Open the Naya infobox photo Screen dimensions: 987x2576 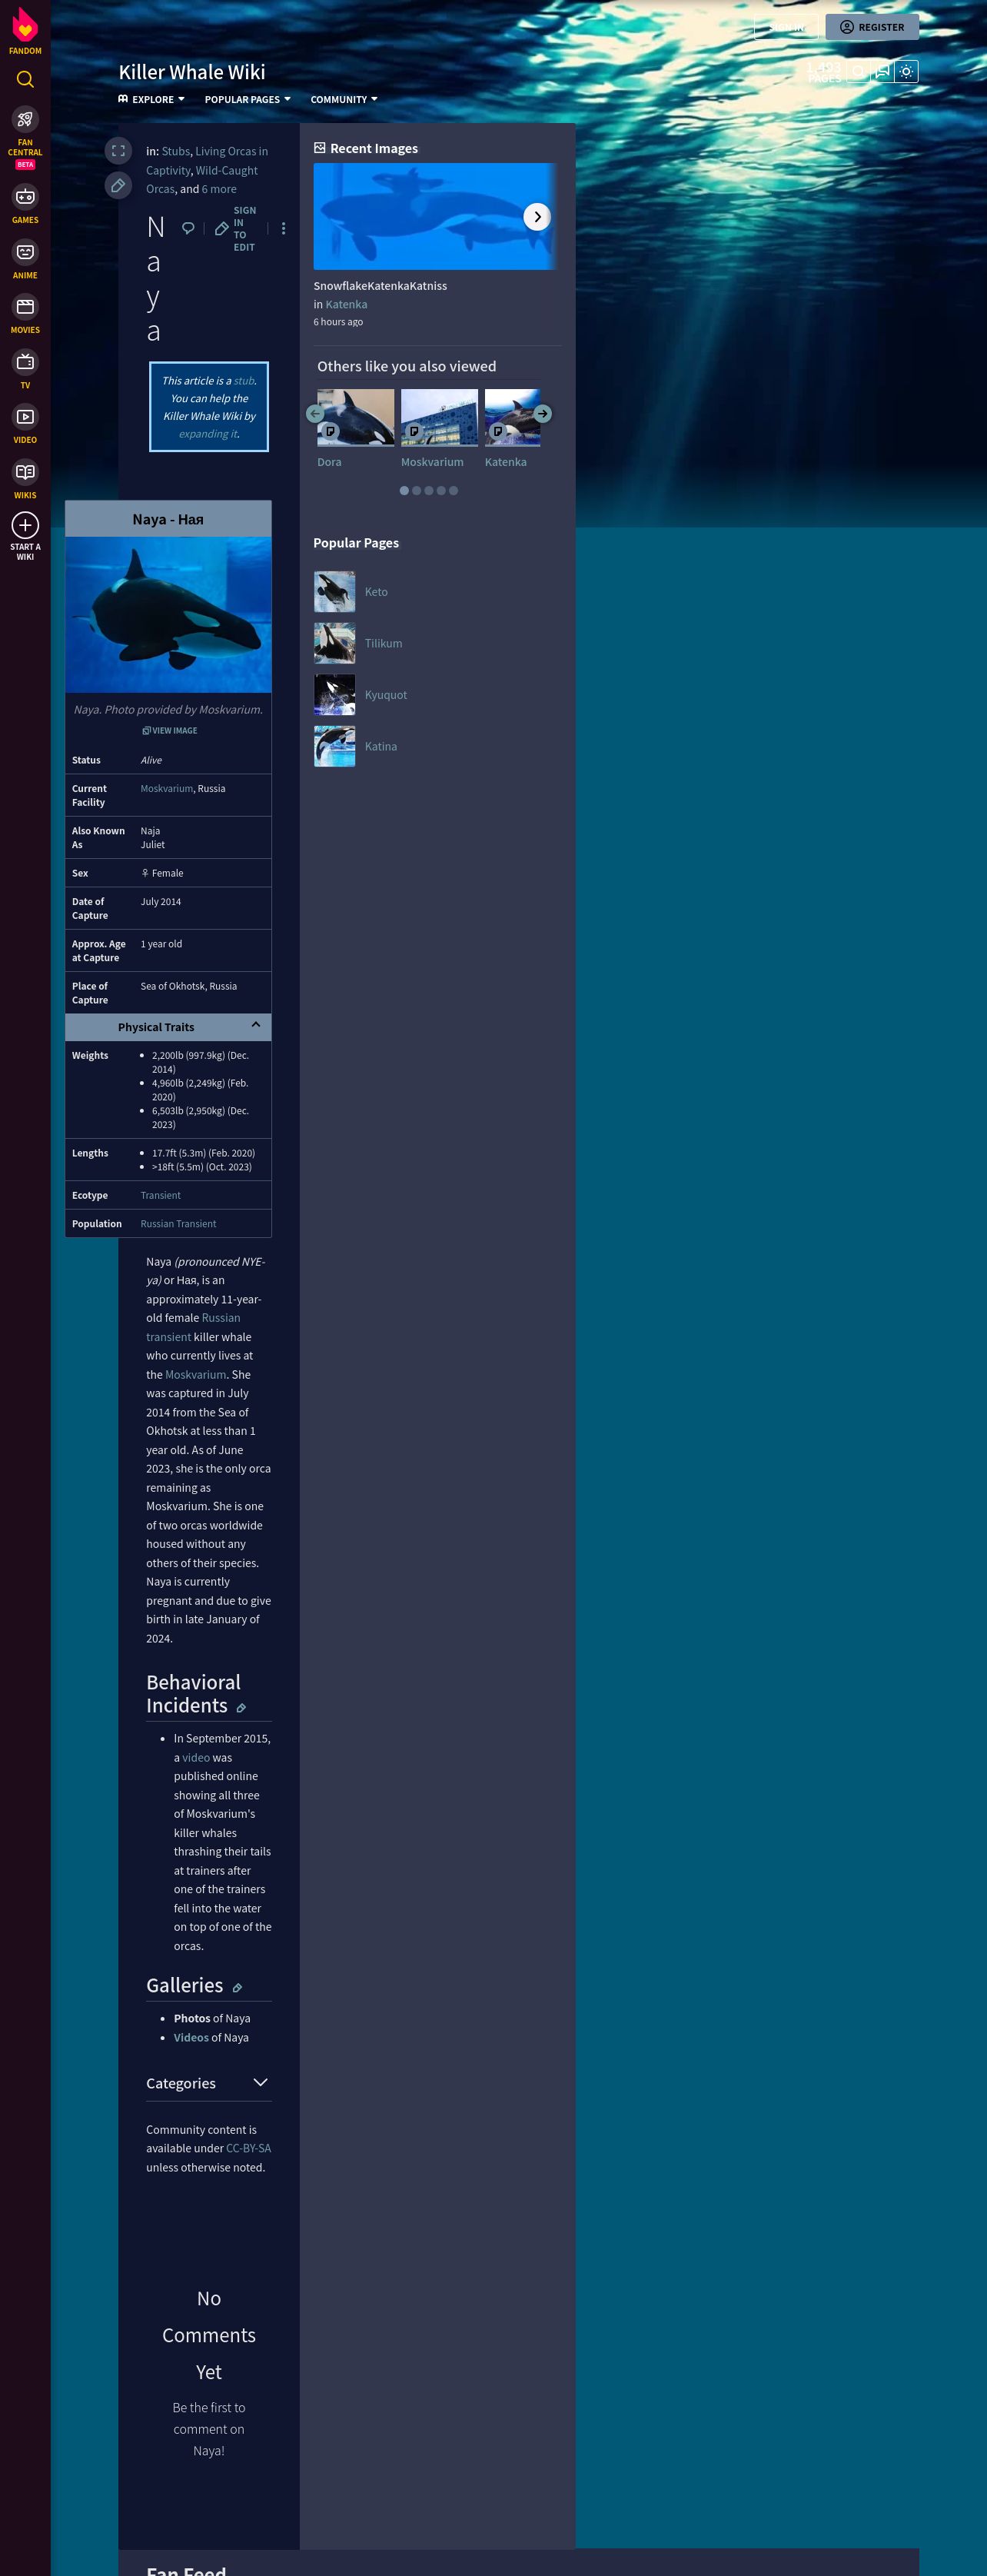tap(168, 615)
